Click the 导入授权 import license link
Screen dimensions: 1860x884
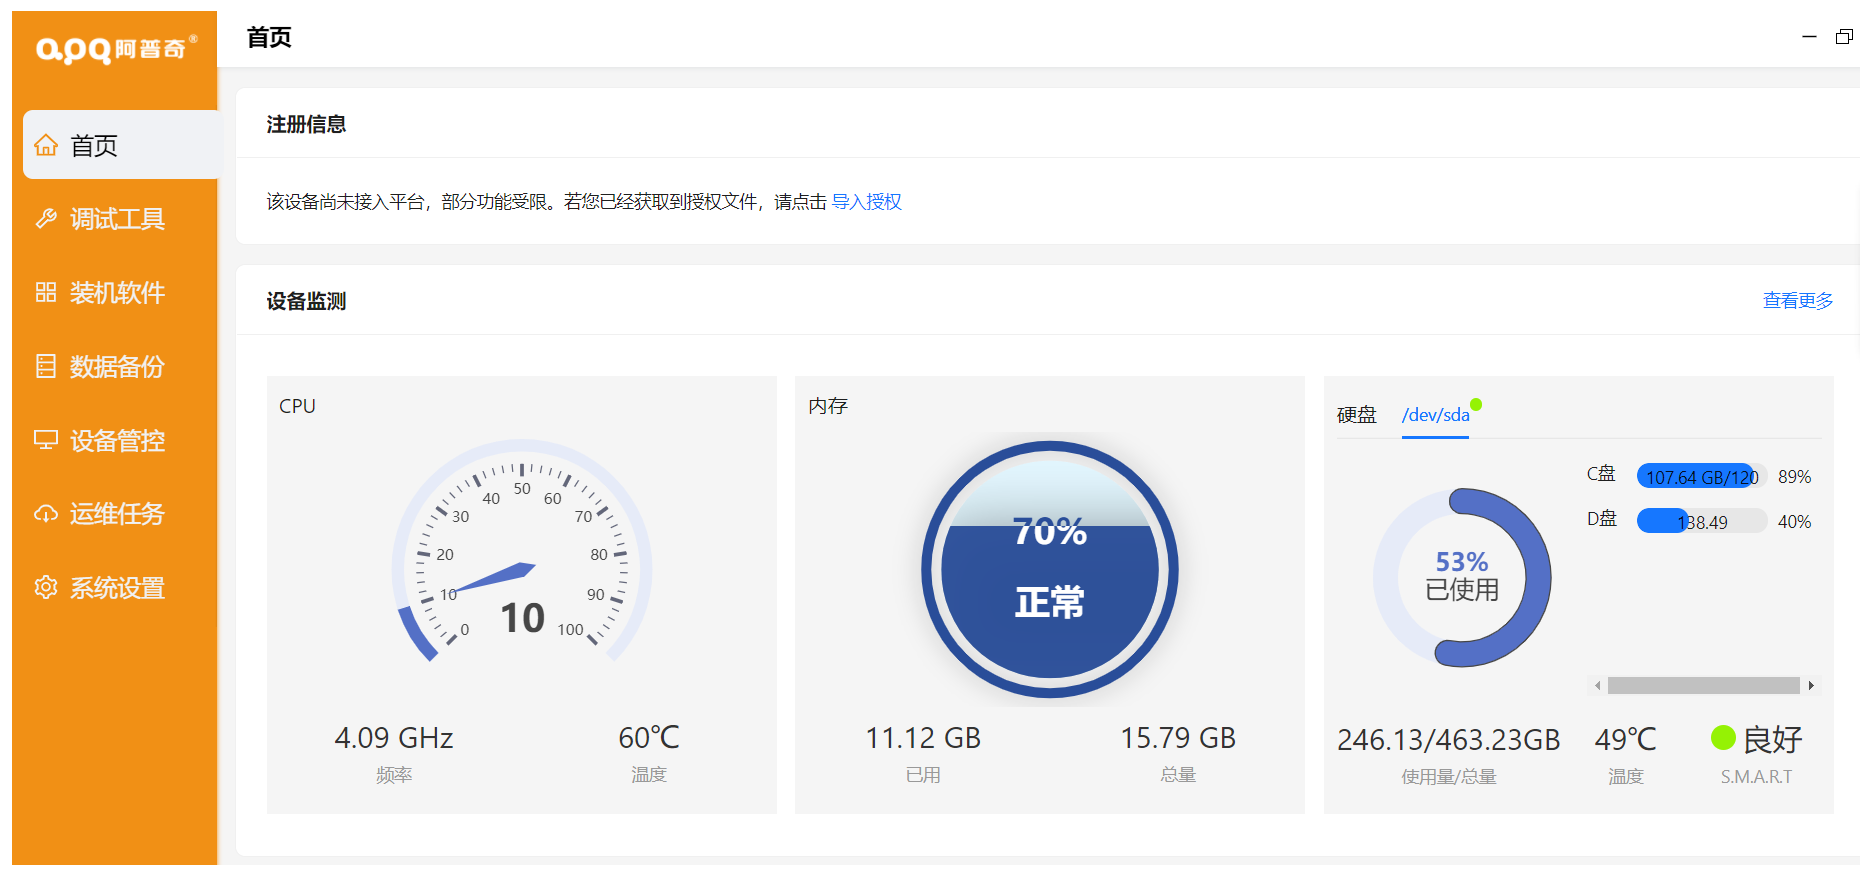866,202
